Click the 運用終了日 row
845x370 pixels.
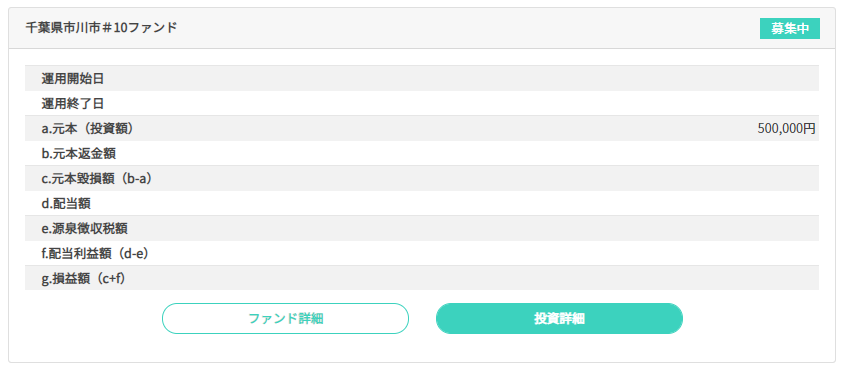[422, 103]
